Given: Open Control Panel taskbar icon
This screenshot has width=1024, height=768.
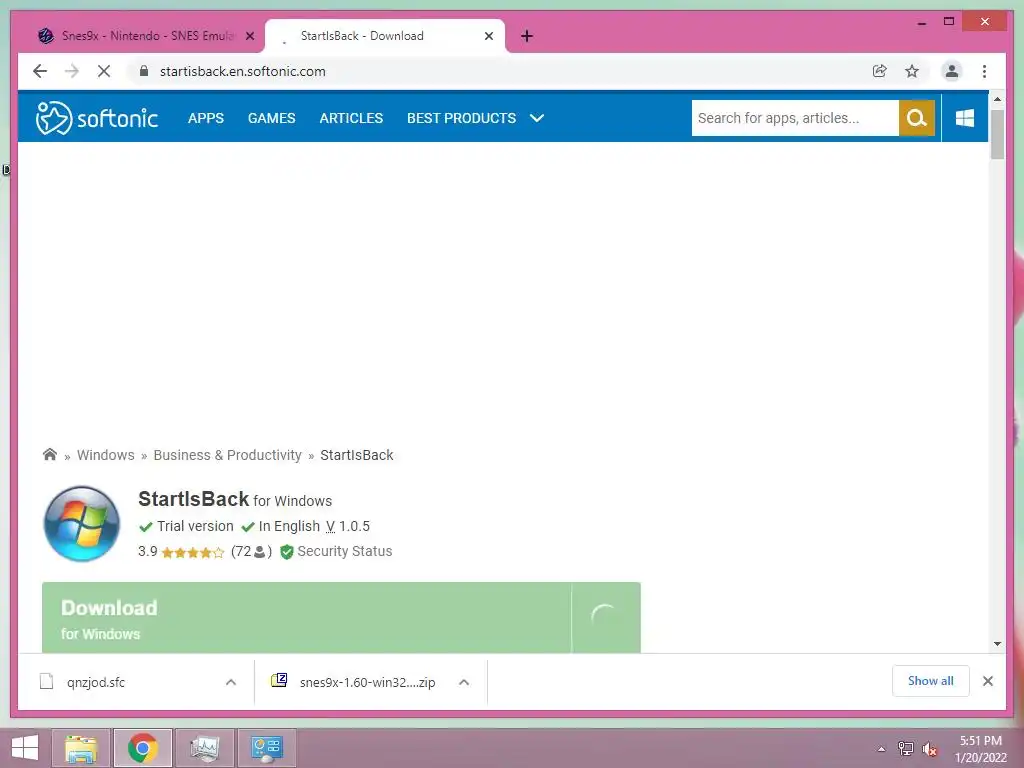Looking at the screenshot, I should 266,748.
